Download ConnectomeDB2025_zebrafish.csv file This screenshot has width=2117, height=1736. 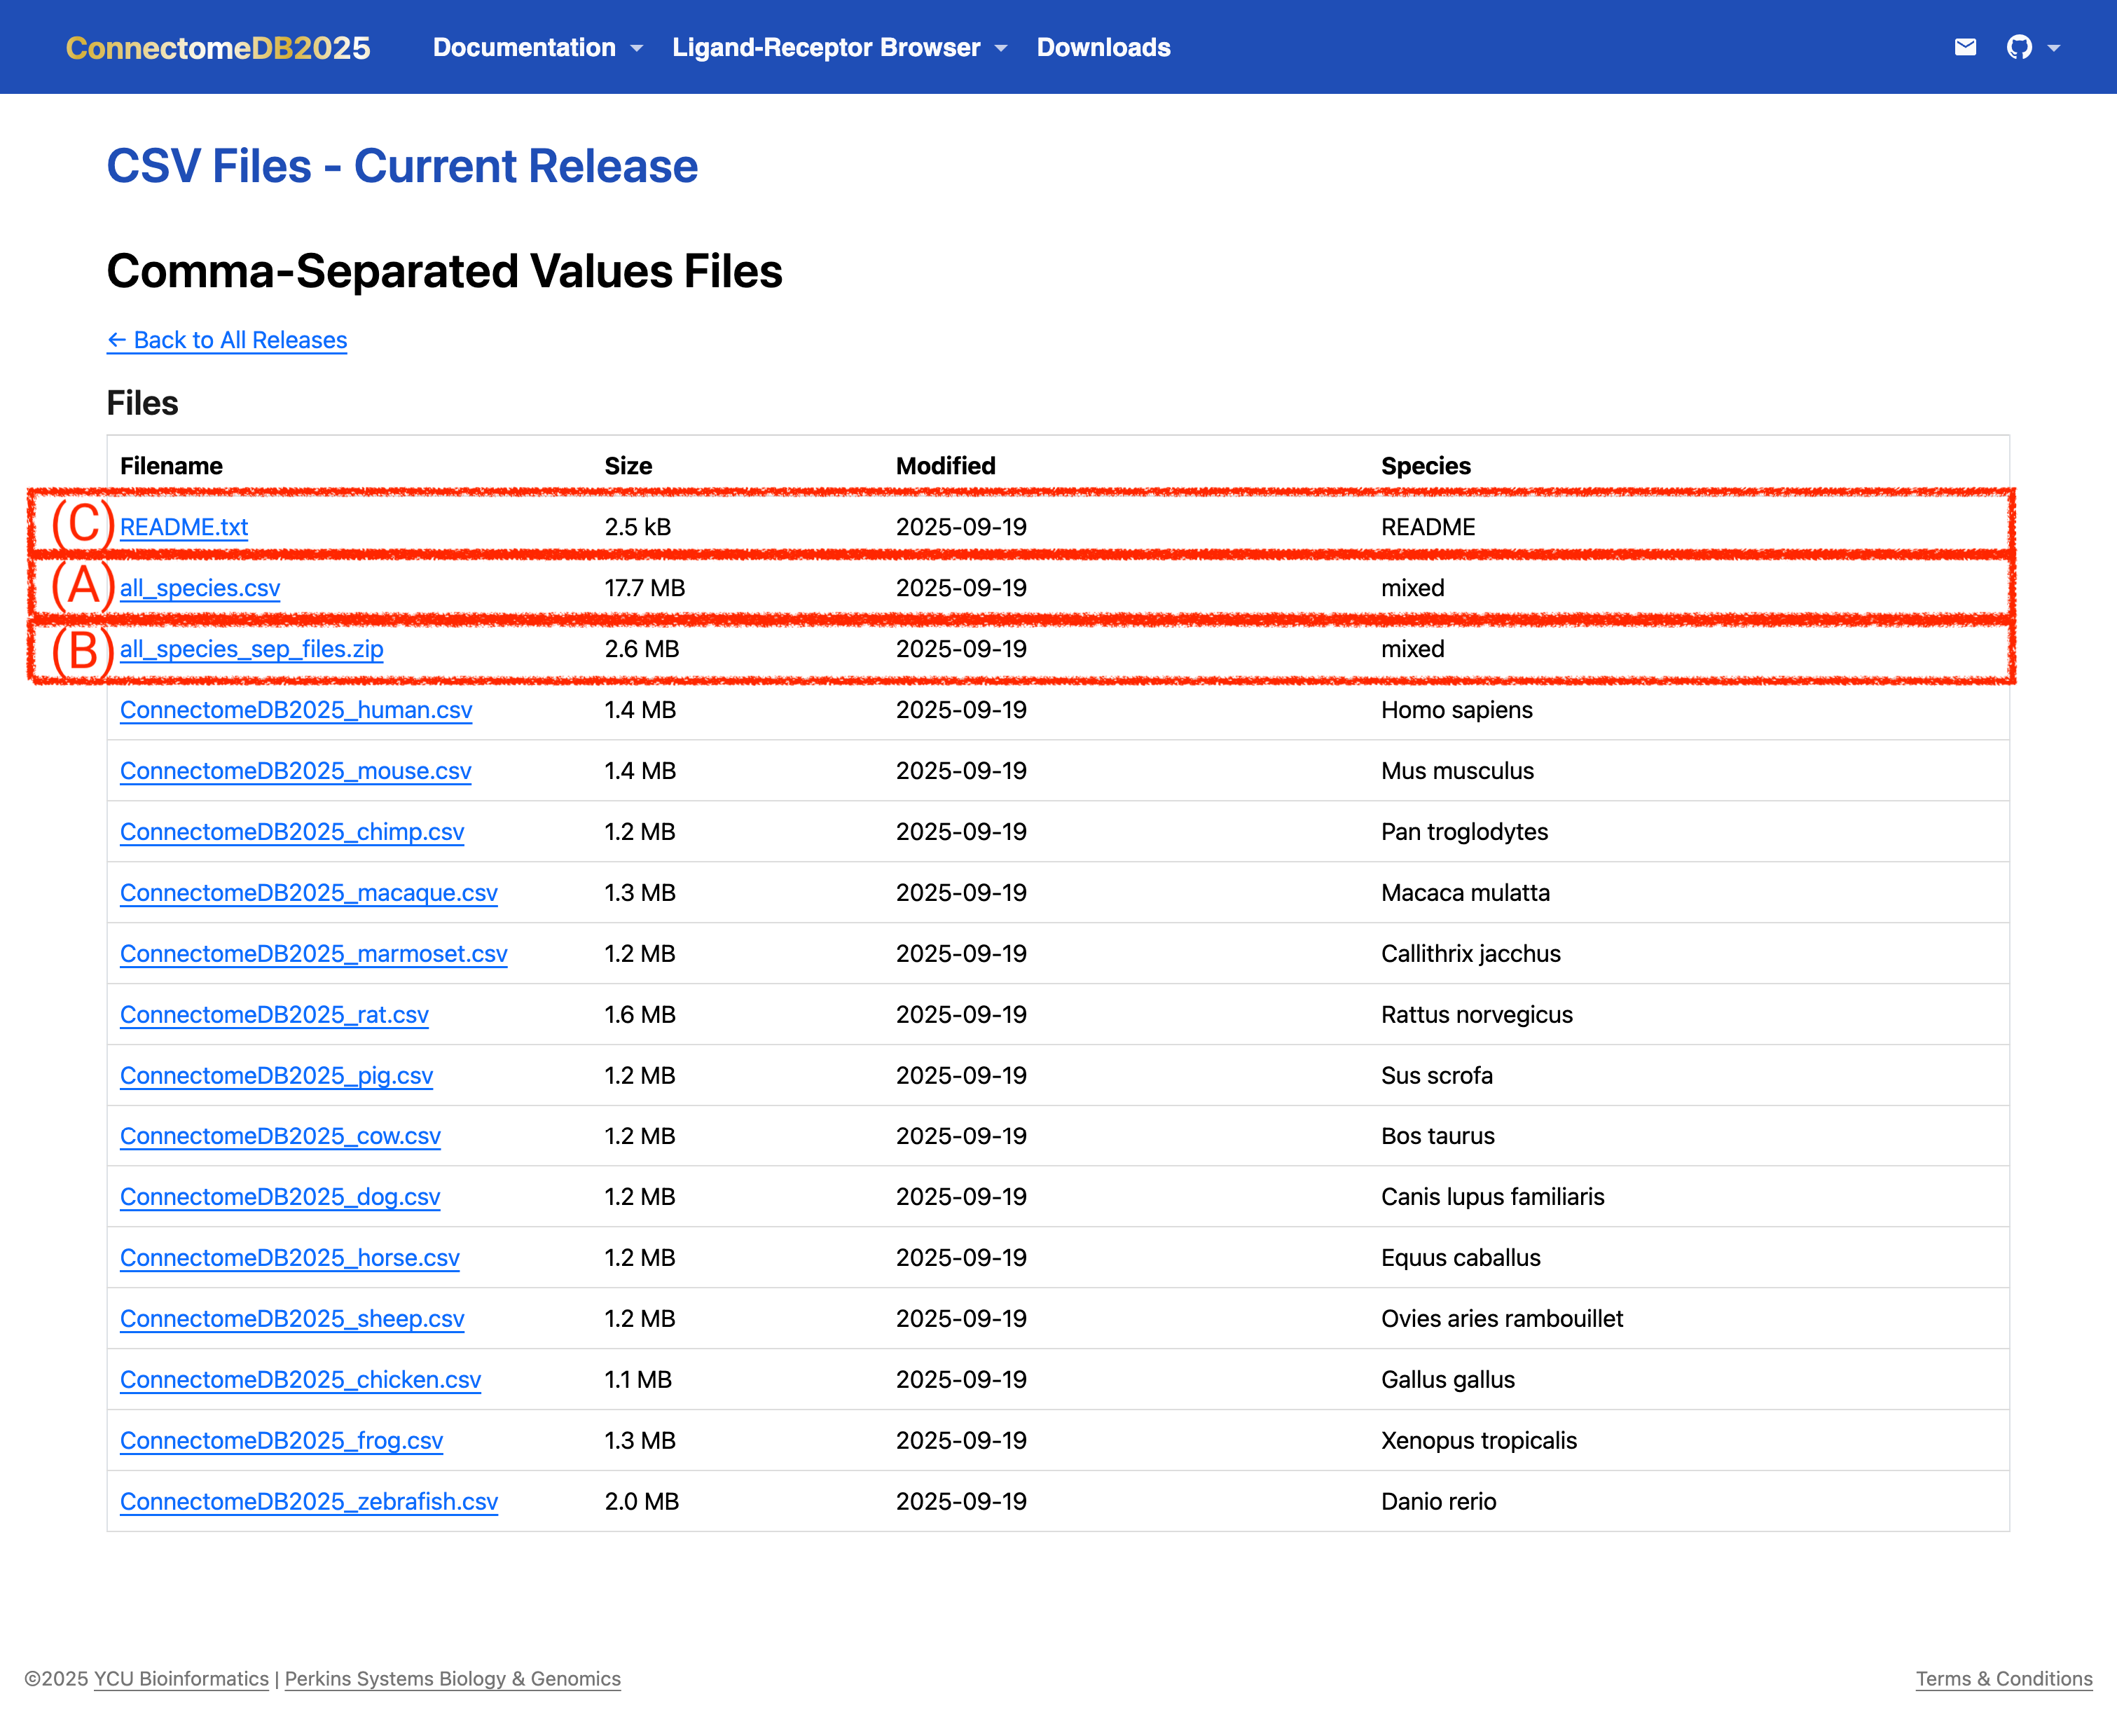[x=309, y=1502]
